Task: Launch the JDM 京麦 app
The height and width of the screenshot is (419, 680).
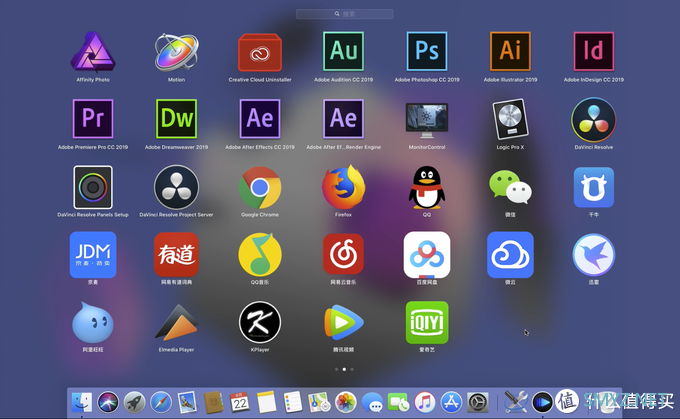Action: (93, 255)
